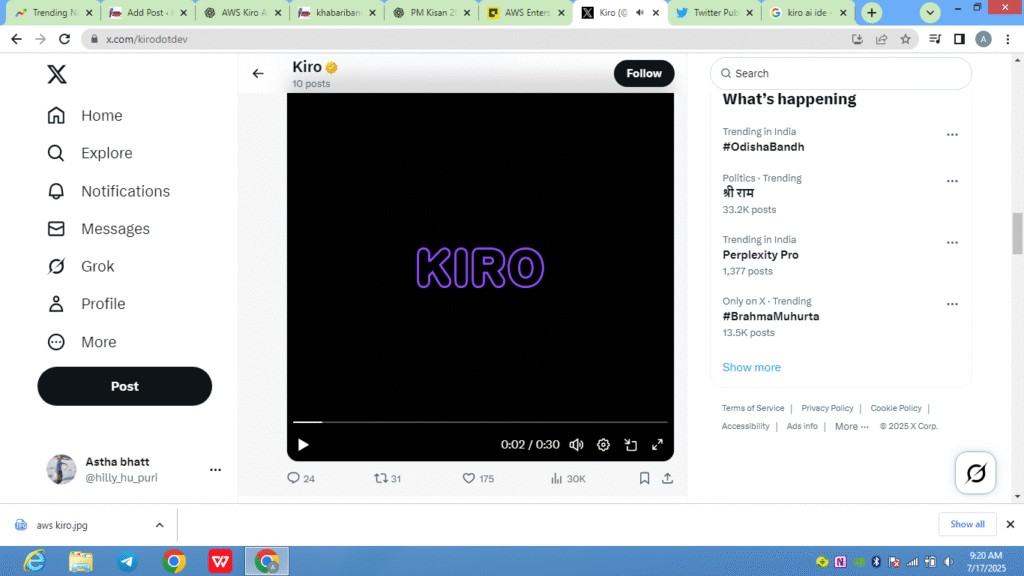Open Explore in the sidebar

click(90, 153)
